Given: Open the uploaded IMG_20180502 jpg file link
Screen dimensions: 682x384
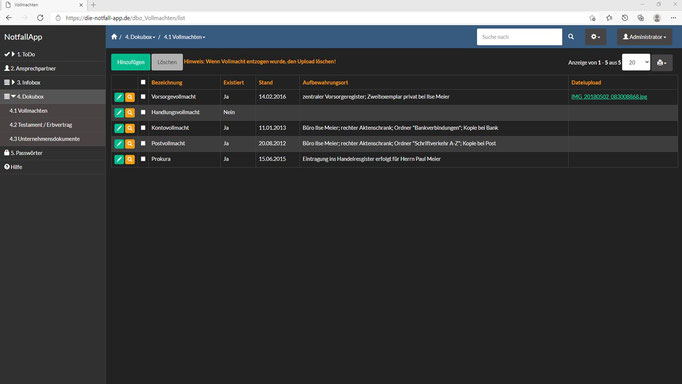Looking at the screenshot, I should [609, 97].
